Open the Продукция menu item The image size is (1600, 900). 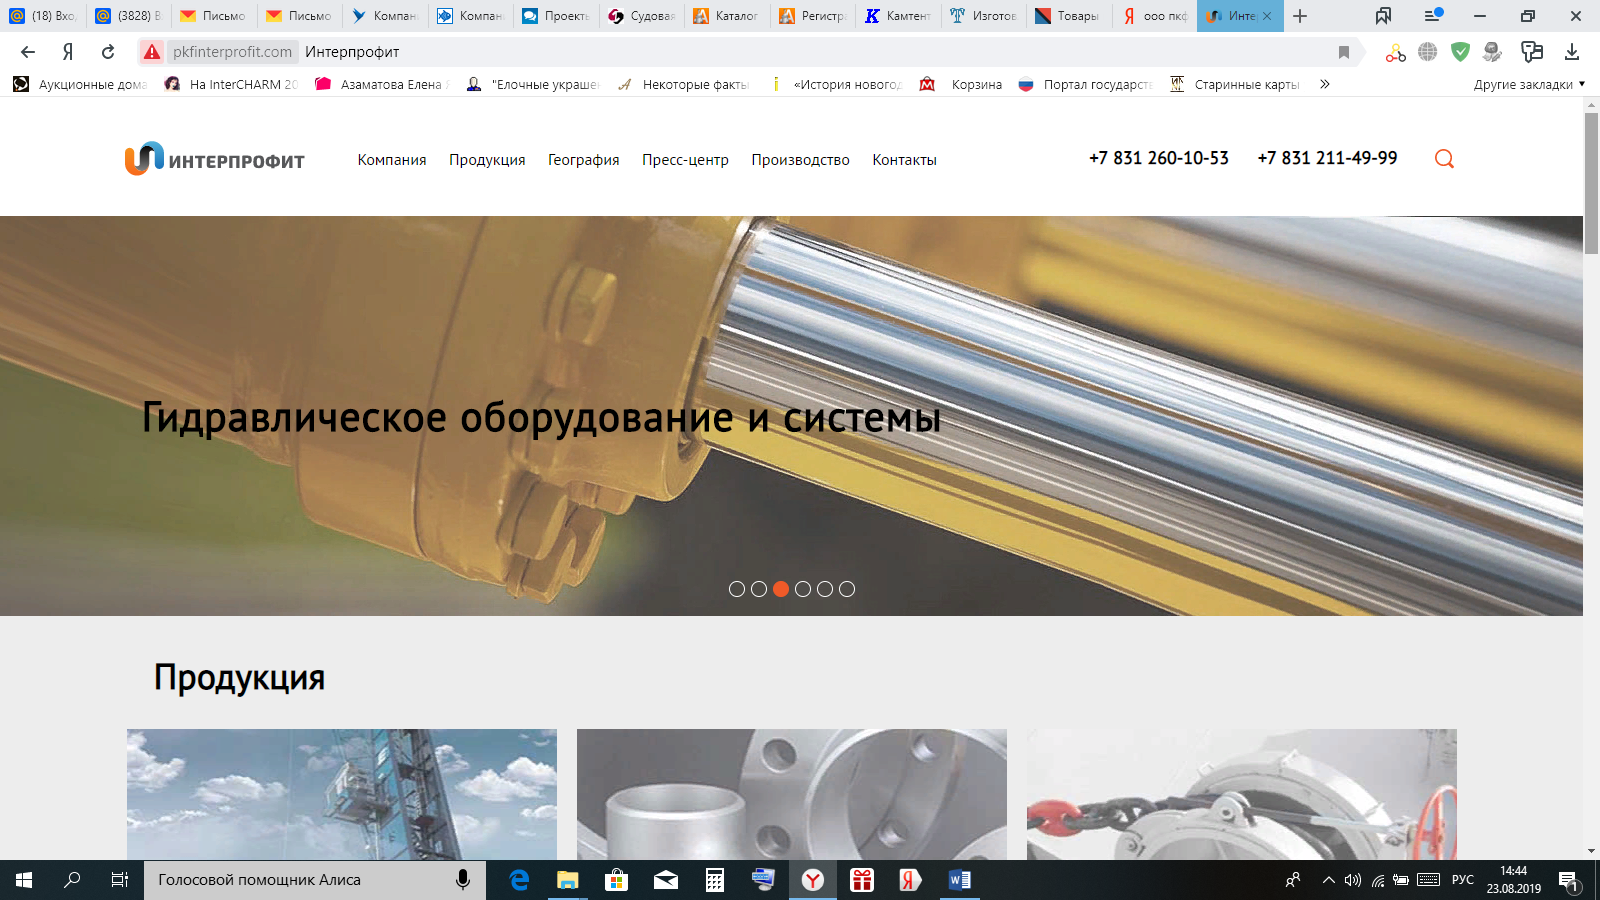[487, 160]
